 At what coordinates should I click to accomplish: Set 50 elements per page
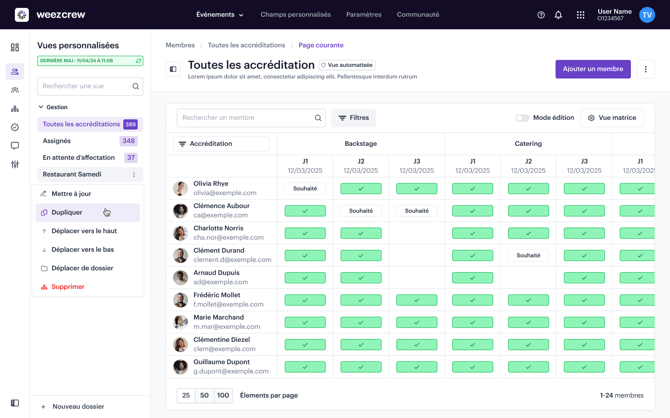204,395
